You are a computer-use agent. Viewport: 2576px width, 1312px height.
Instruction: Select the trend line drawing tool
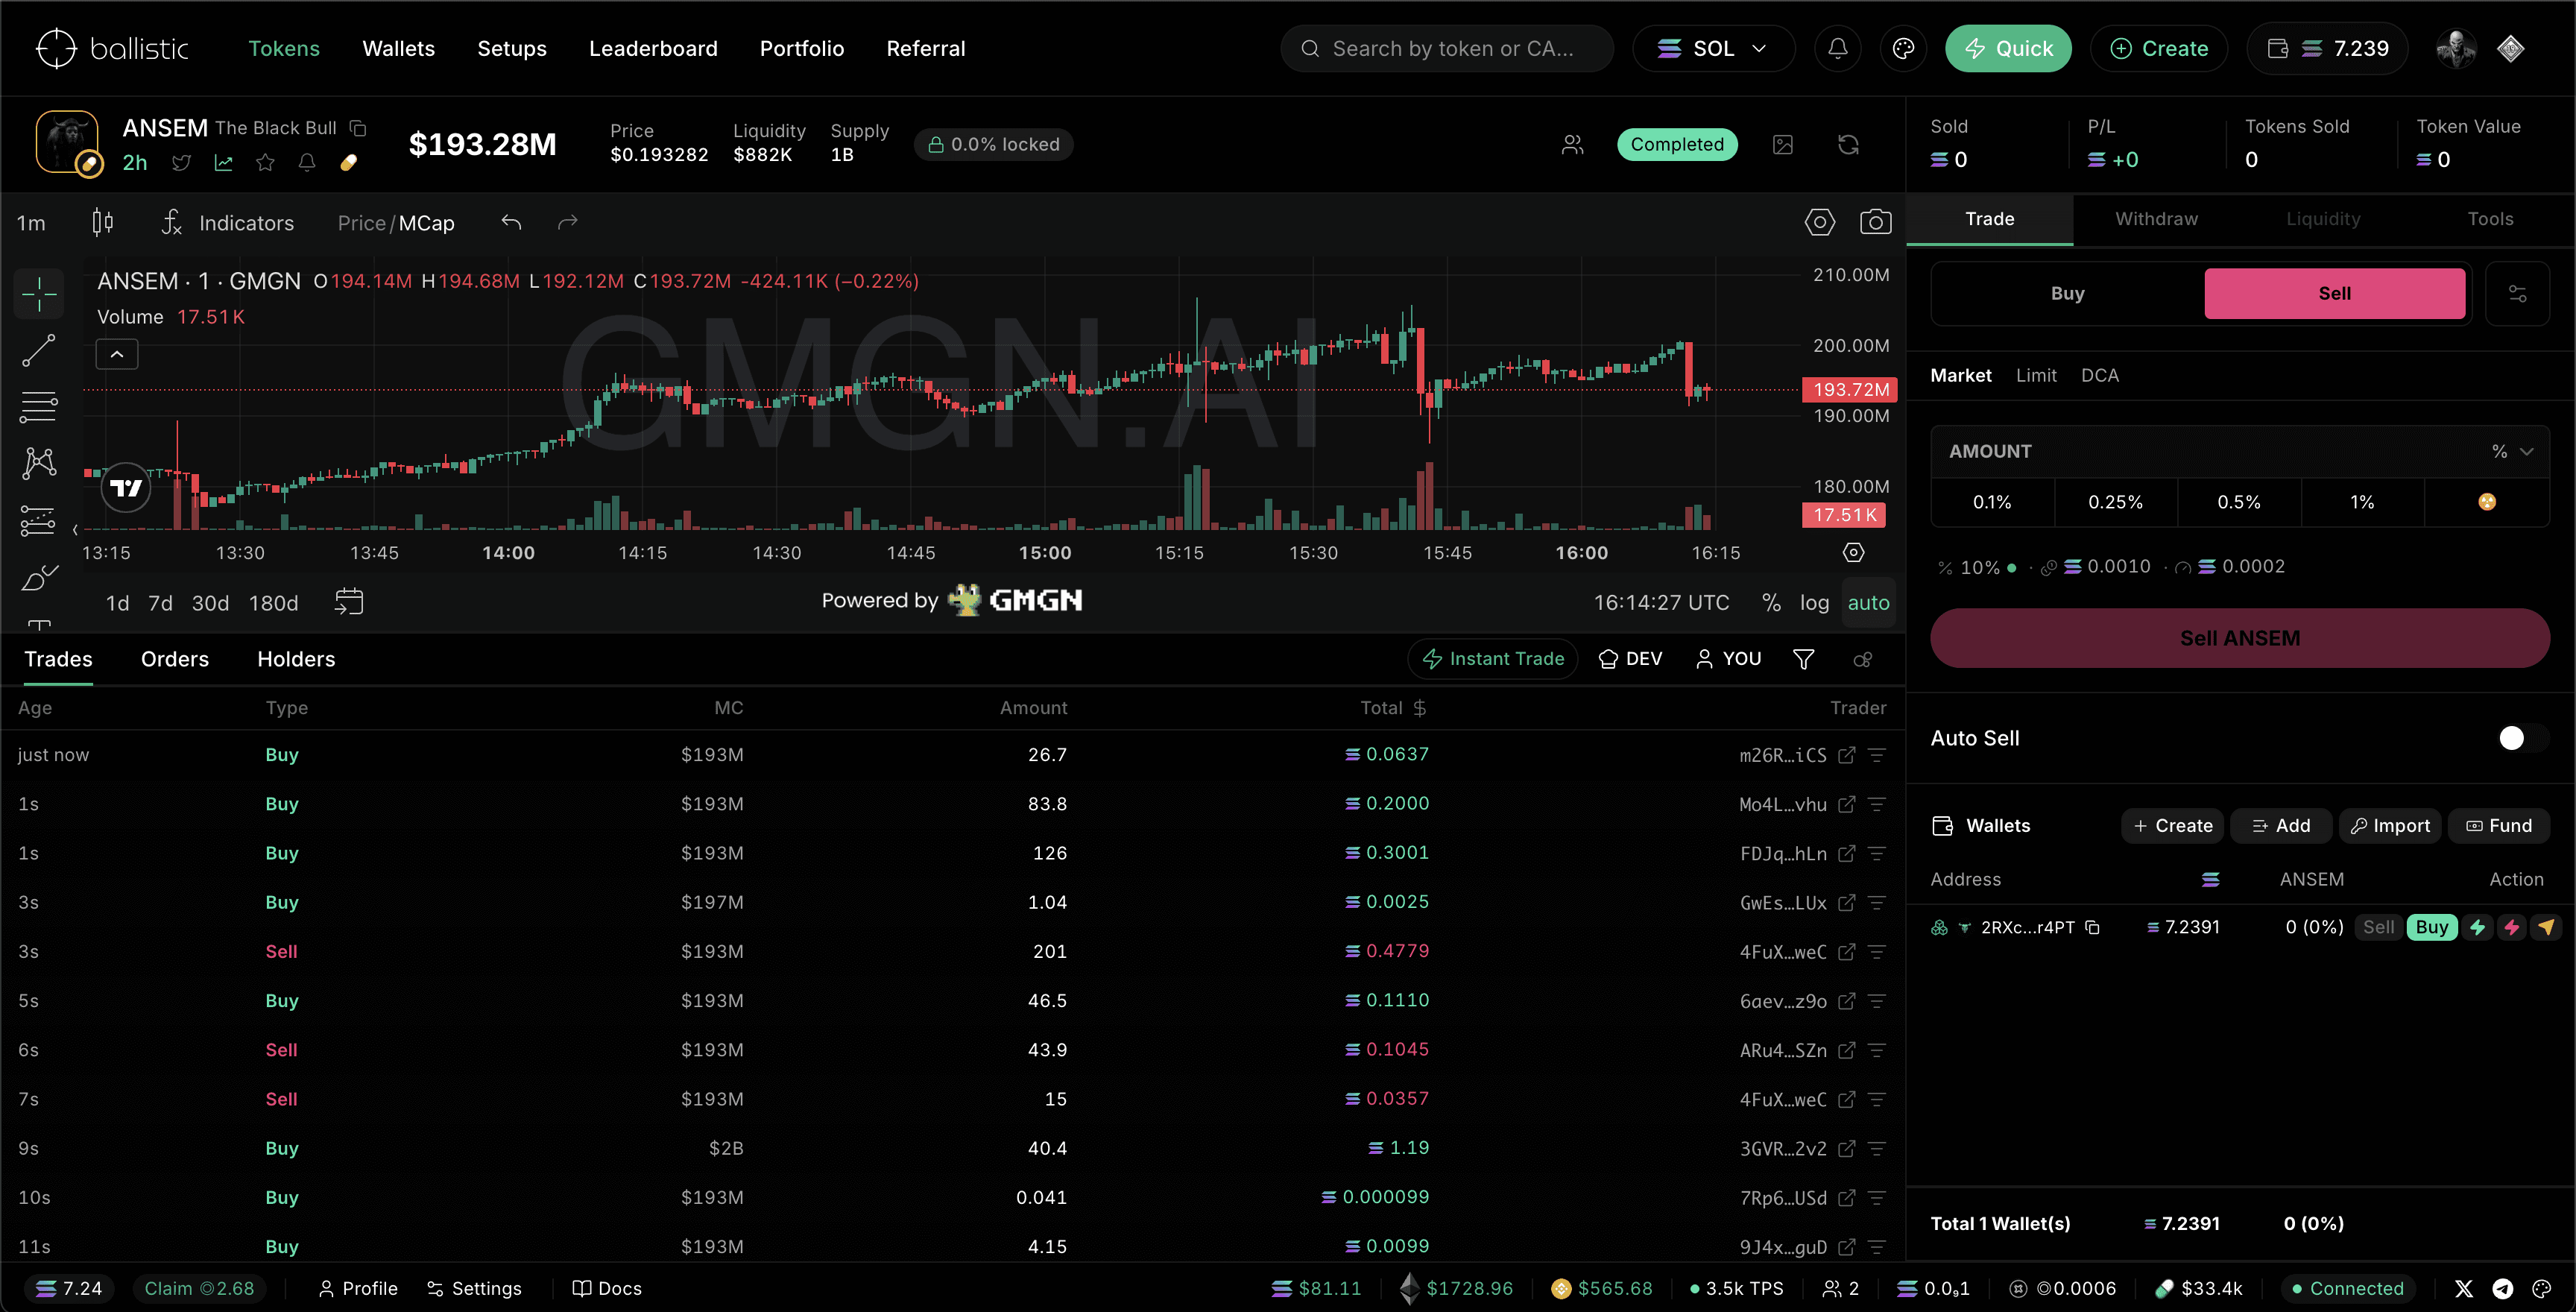pyautogui.click(x=38, y=350)
